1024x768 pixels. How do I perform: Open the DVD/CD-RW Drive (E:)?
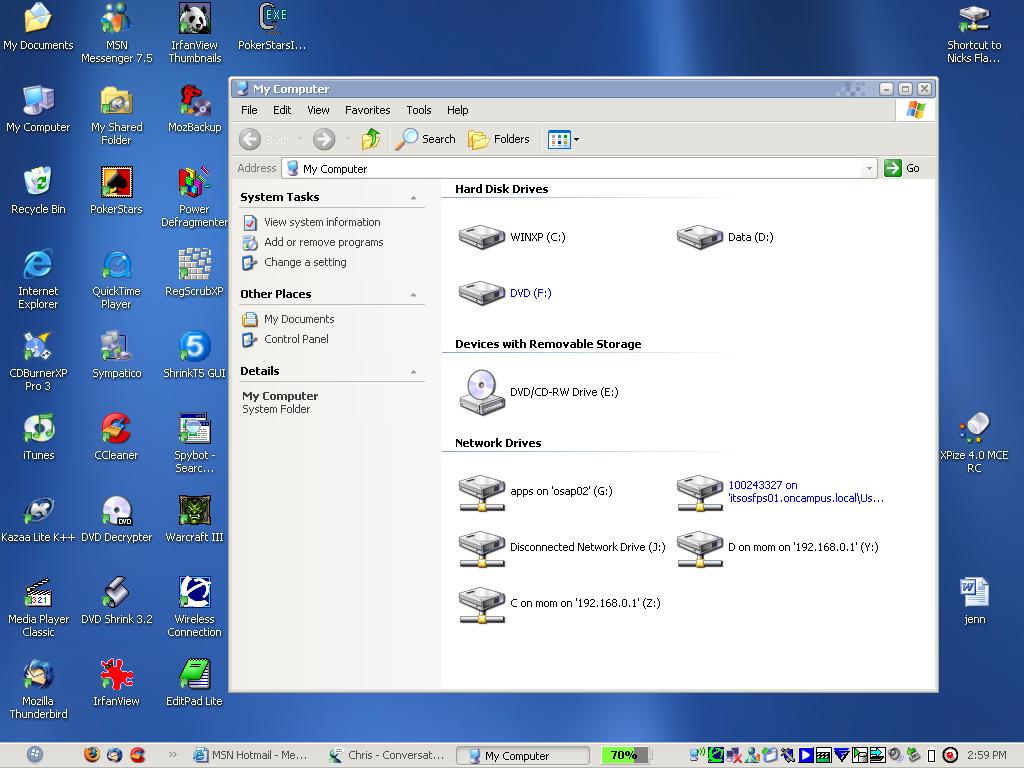(x=538, y=392)
